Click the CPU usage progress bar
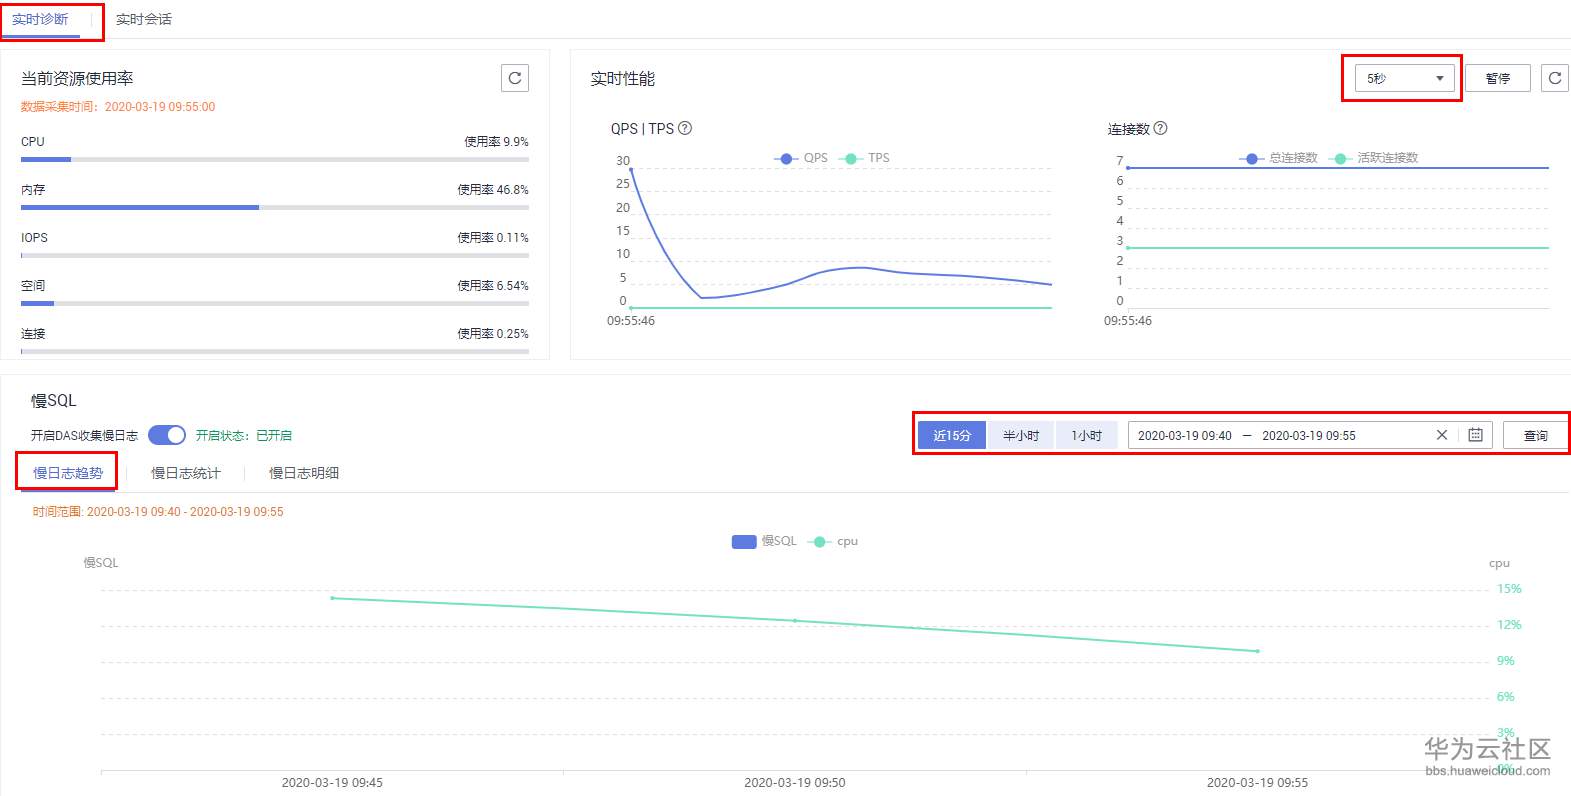The height and width of the screenshot is (796, 1571). [275, 159]
